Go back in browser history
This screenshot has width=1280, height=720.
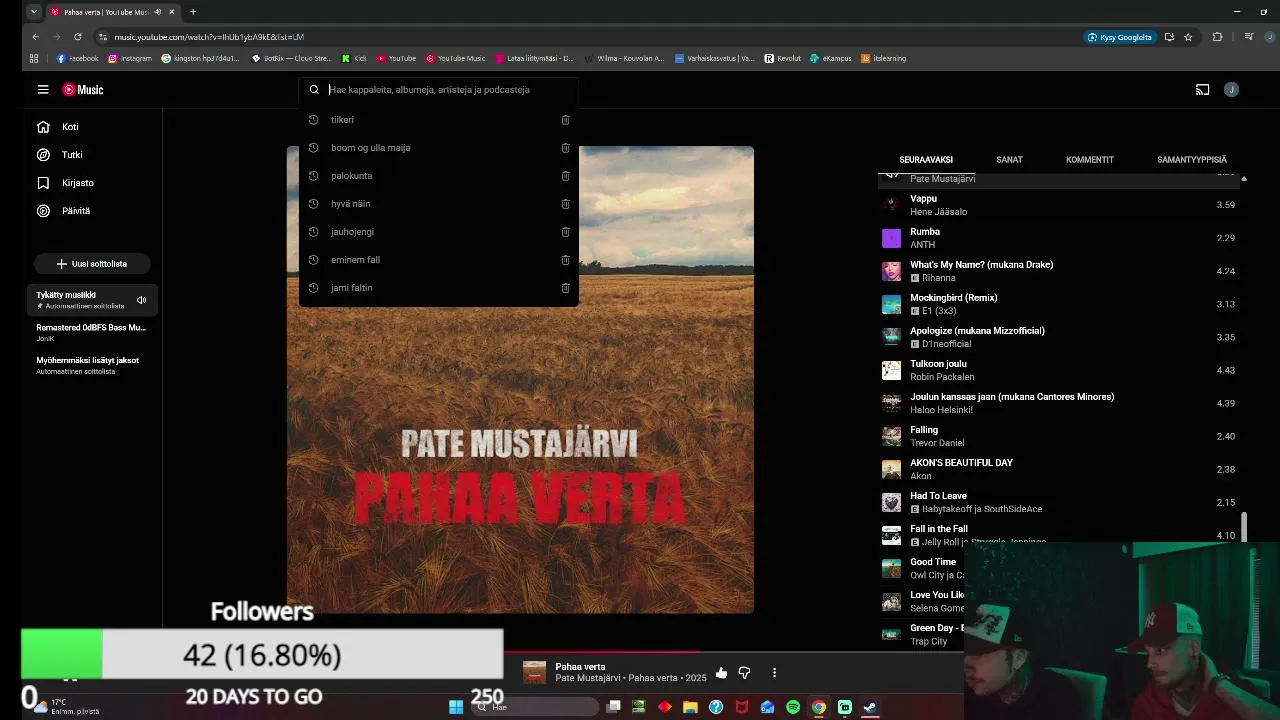click(x=36, y=37)
